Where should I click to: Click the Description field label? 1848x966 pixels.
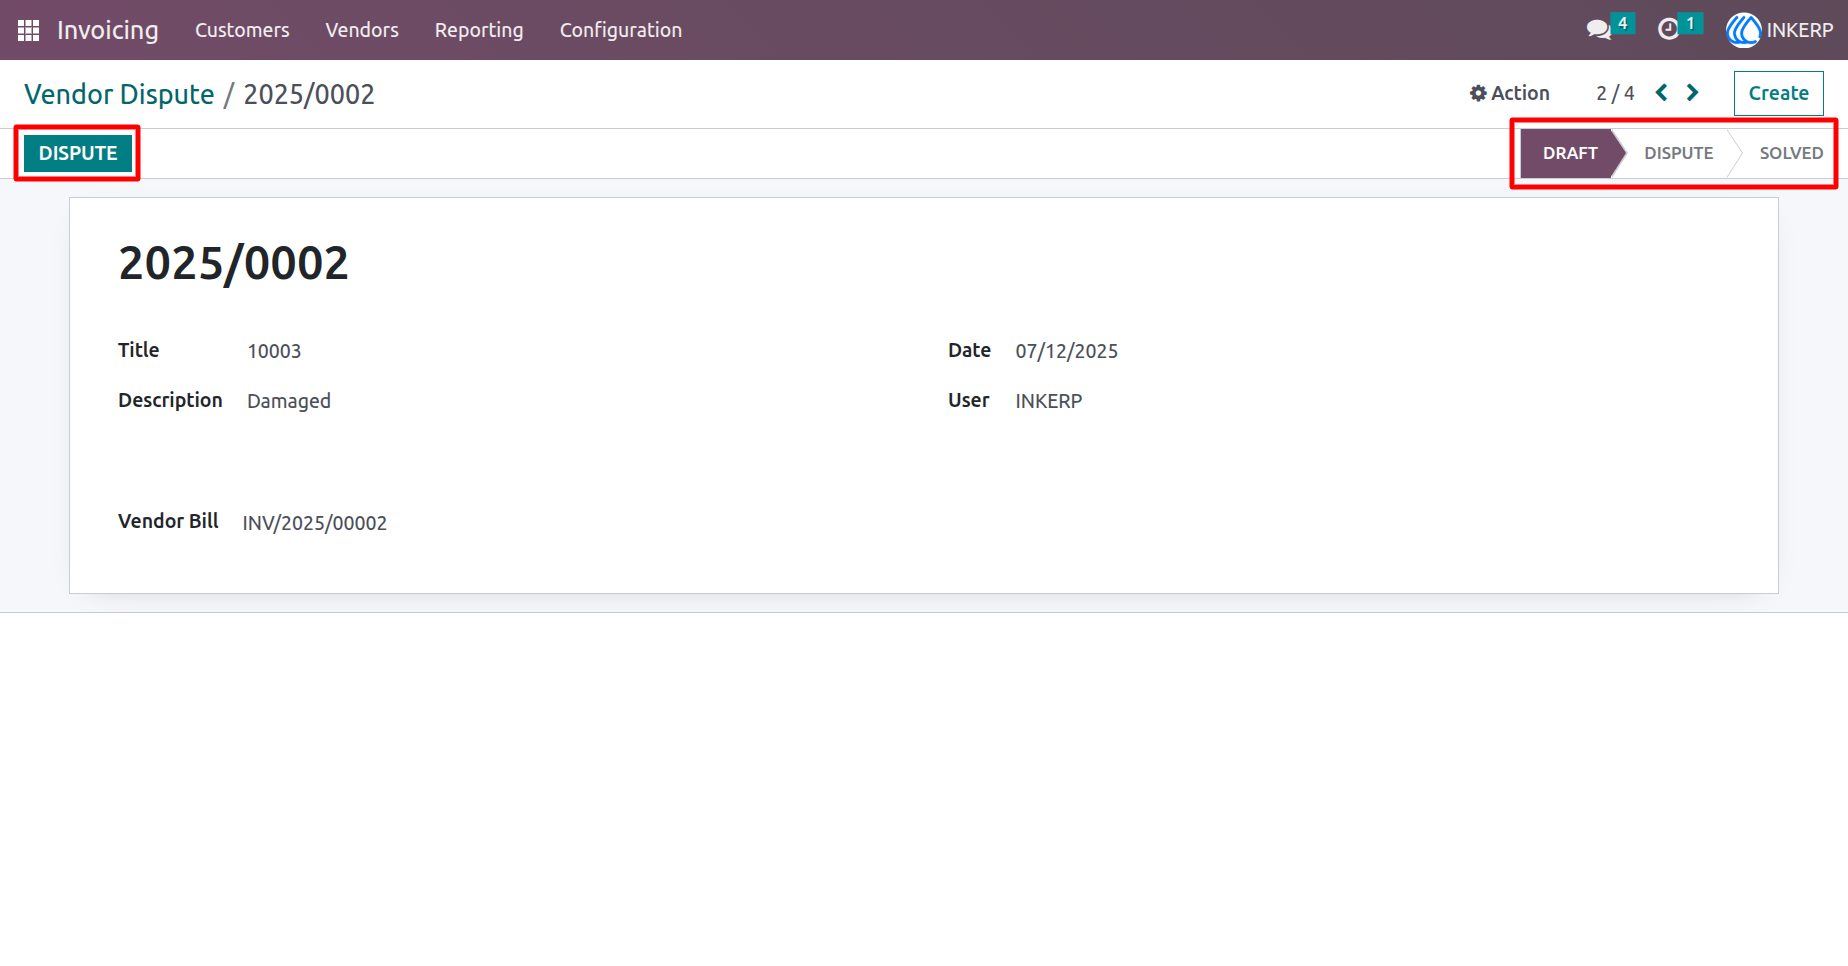[170, 400]
